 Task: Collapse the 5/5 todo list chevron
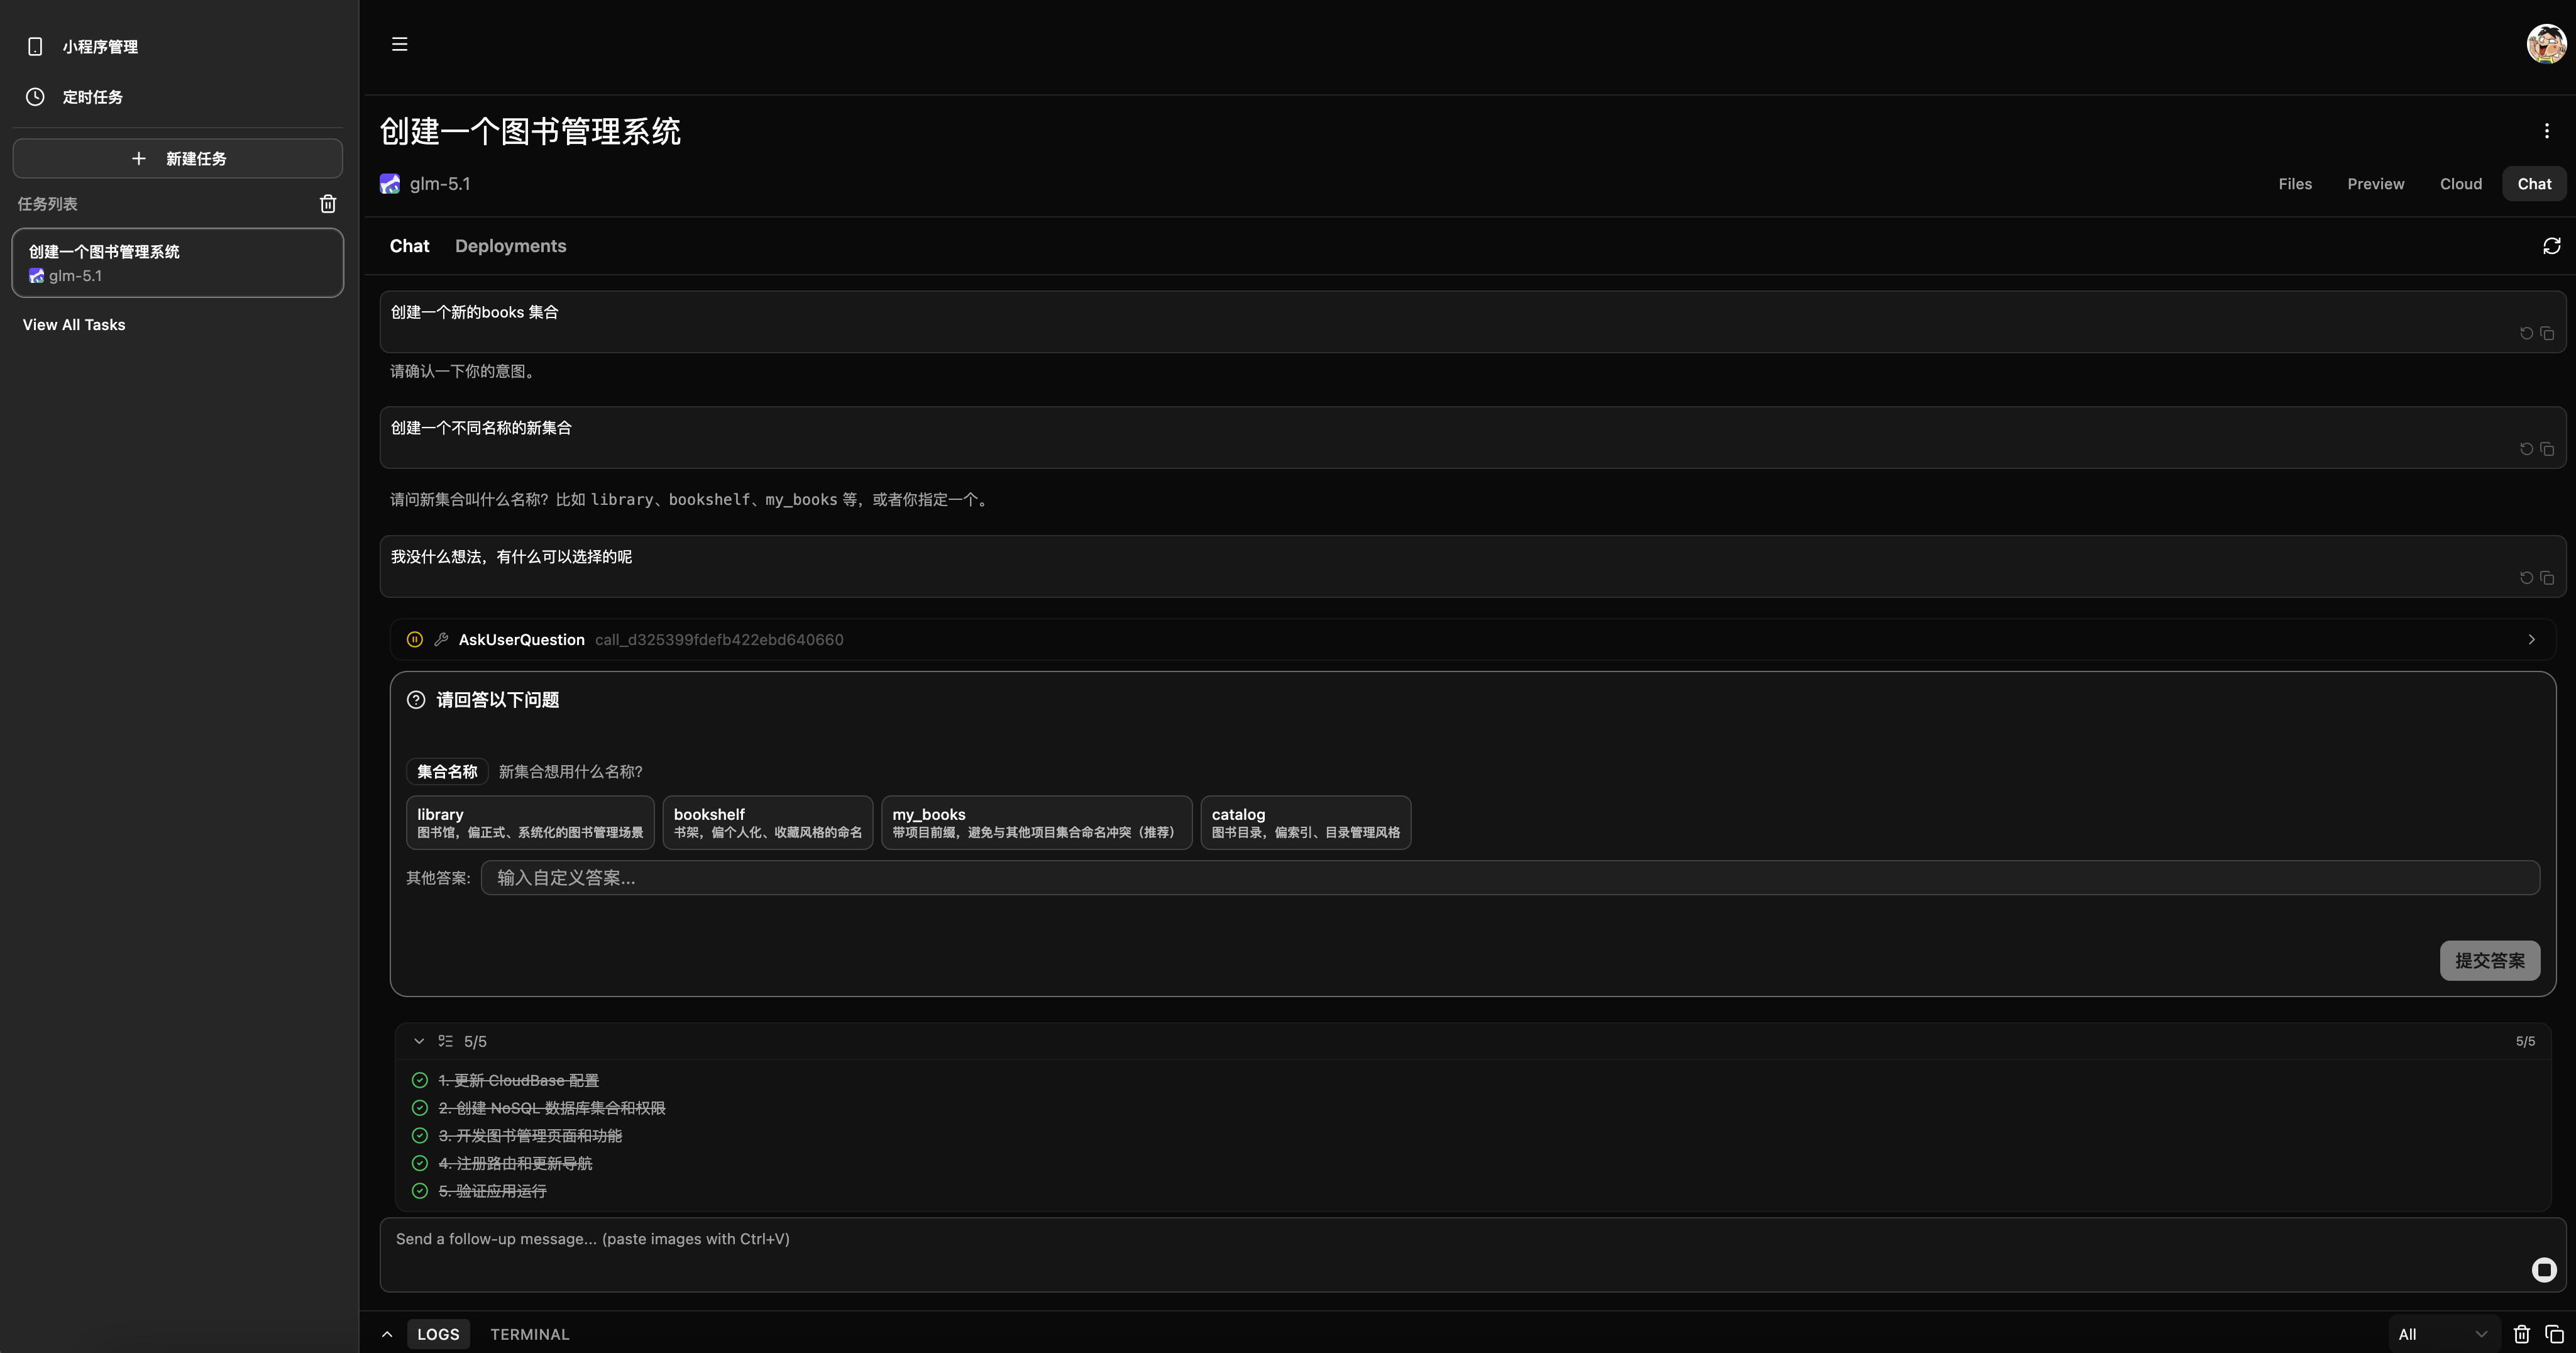419,1041
